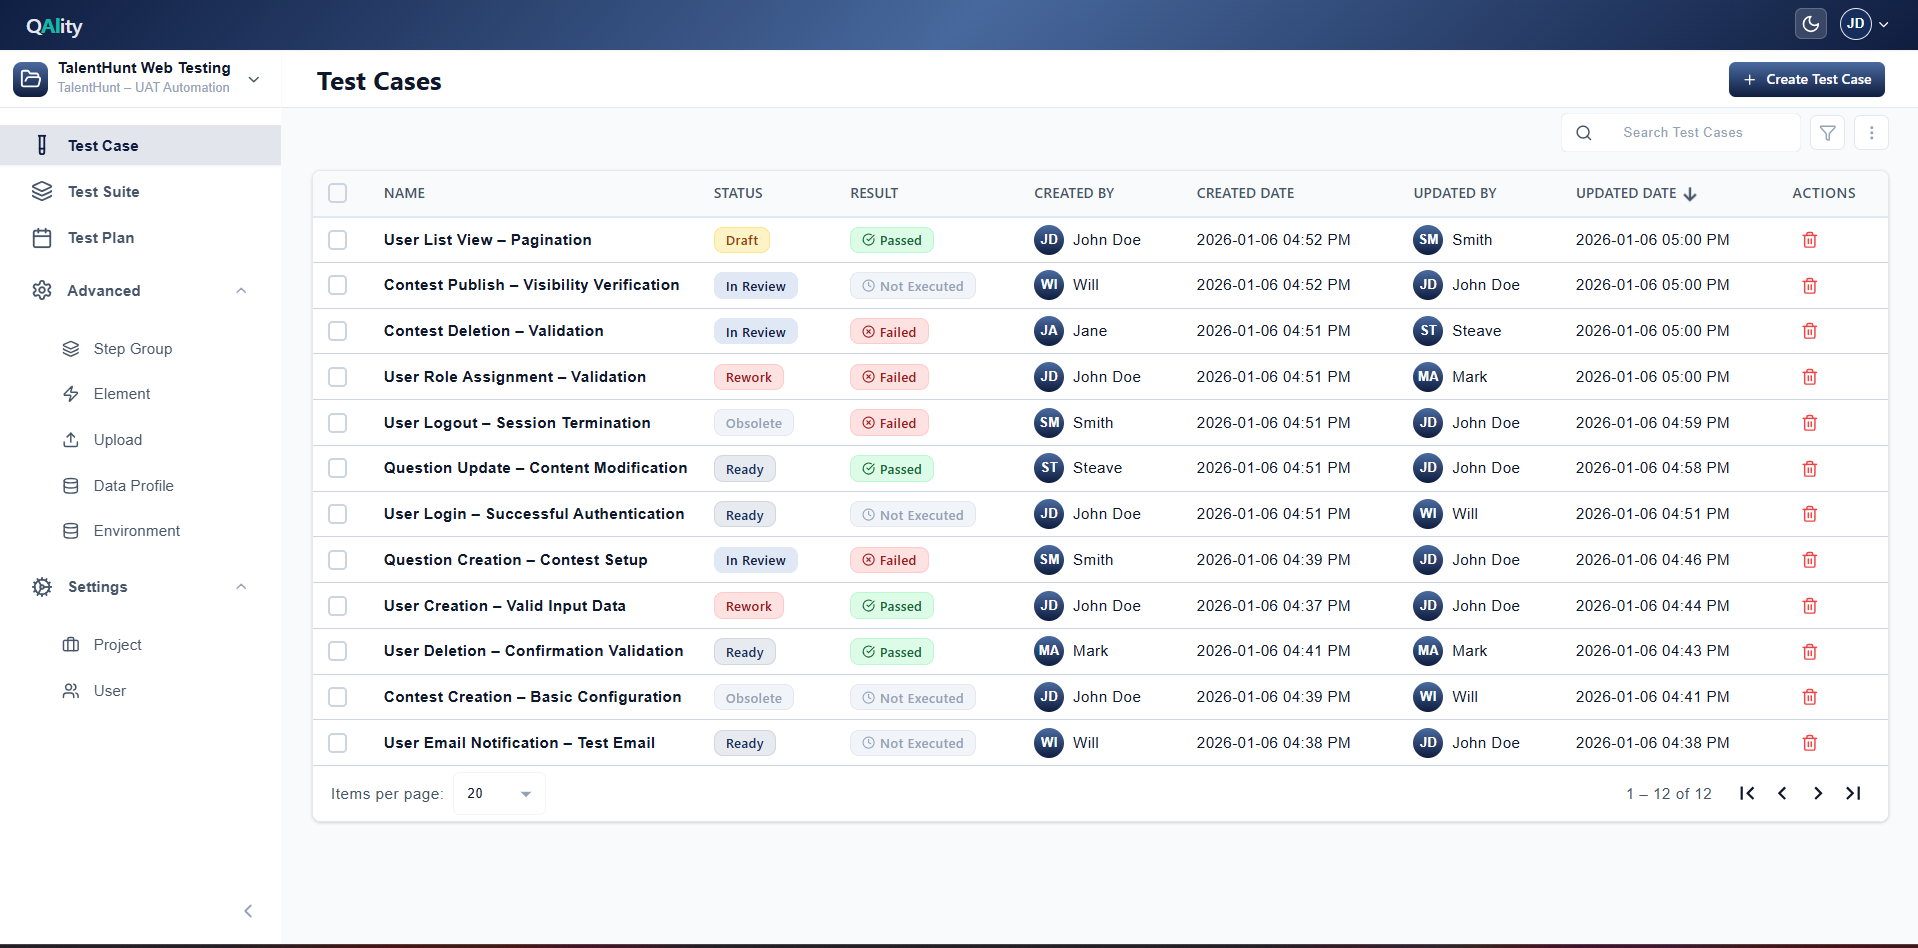Screen dimensions: 1918x948
Task: Tick the checkbox next to Question Creation – Contest Setup
Action: (x=337, y=560)
